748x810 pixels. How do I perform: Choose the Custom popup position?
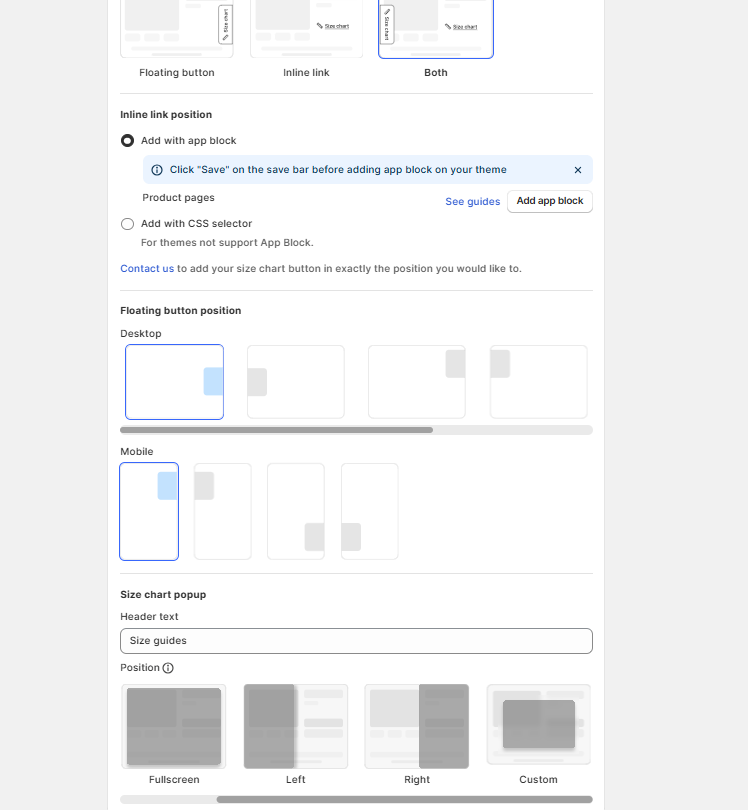(x=538, y=724)
